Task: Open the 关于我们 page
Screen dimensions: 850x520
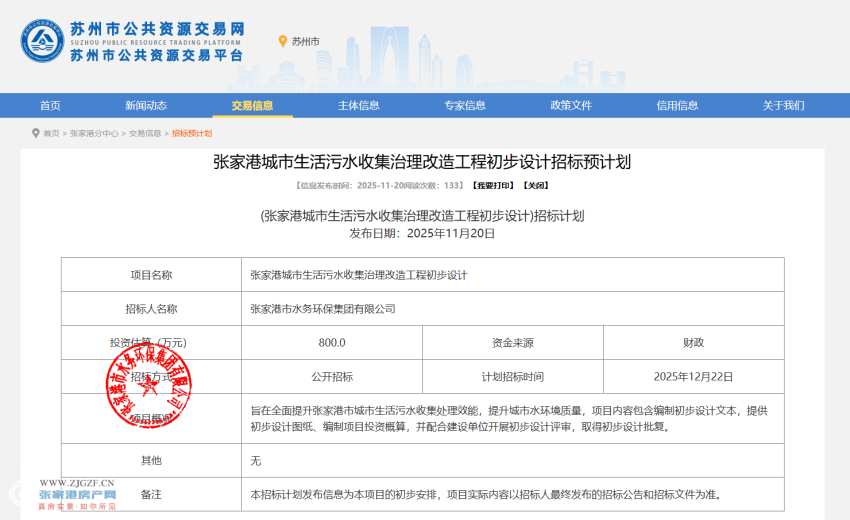Action: 783,105
